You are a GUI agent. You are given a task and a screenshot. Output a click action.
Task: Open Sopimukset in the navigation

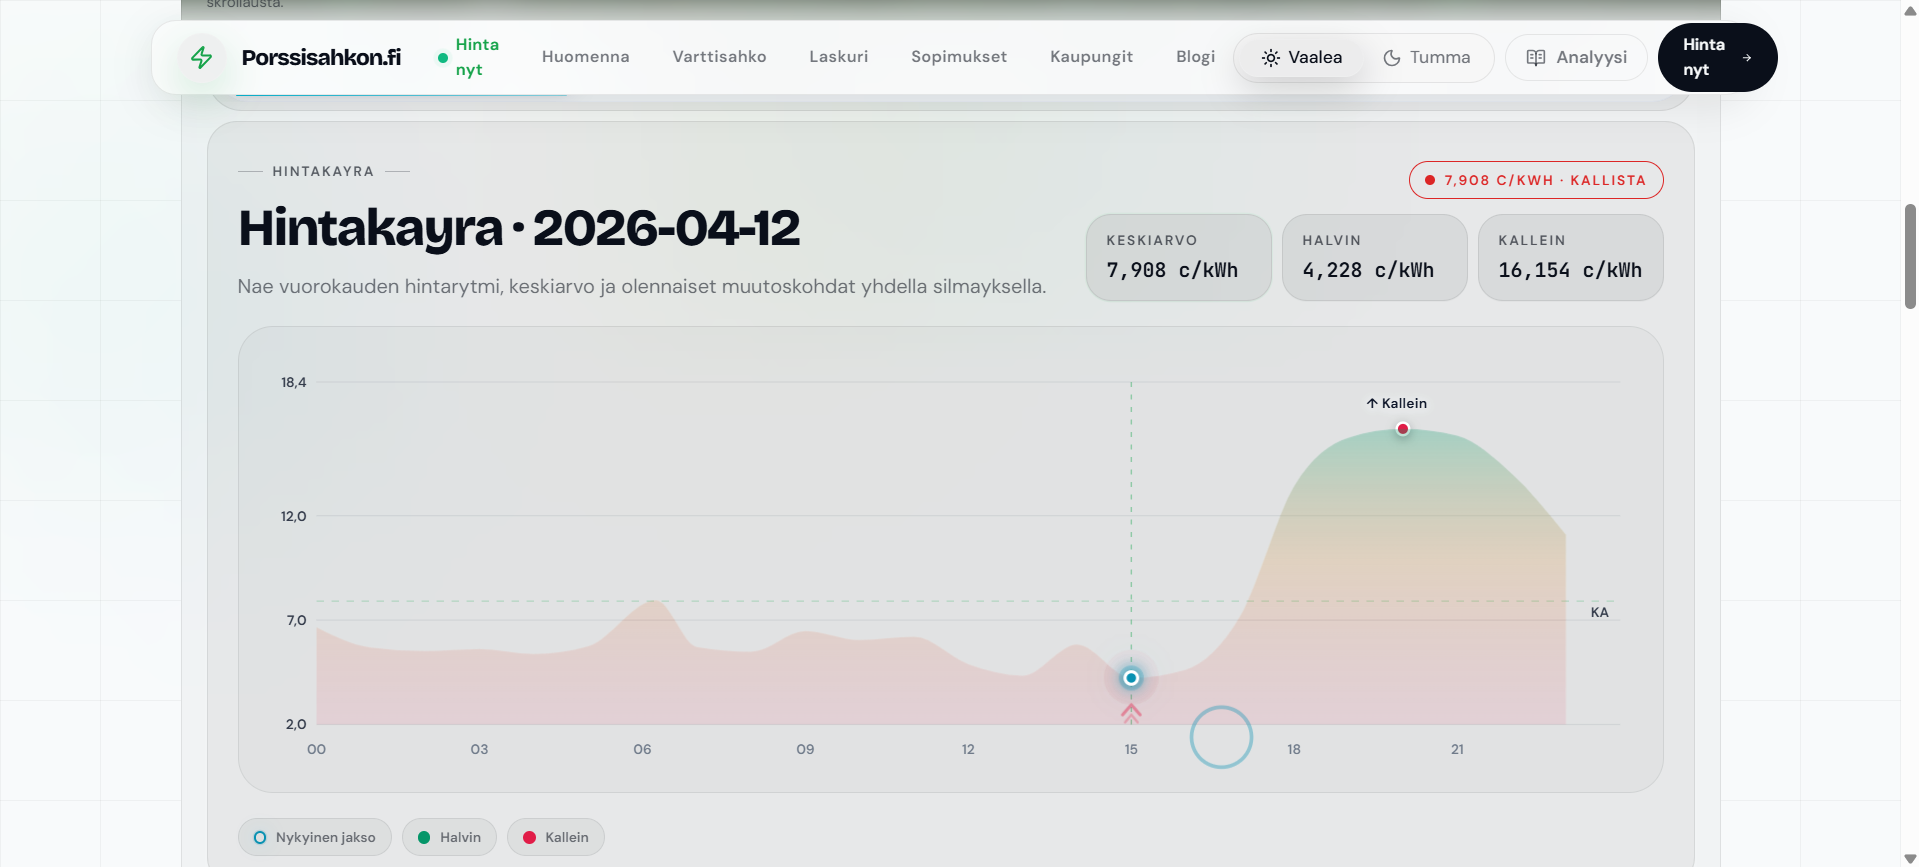[x=959, y=57]
